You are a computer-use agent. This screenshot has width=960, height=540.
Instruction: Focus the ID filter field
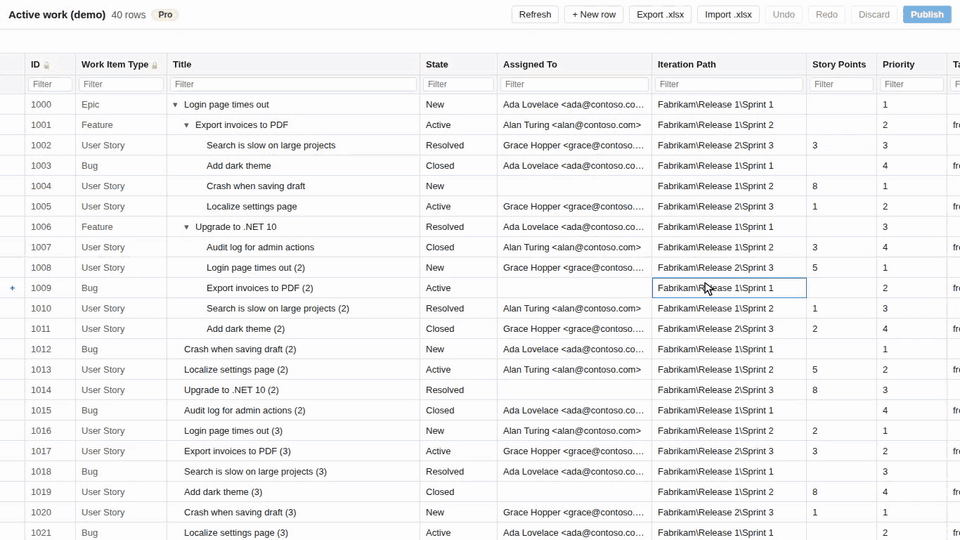(50, 84)
